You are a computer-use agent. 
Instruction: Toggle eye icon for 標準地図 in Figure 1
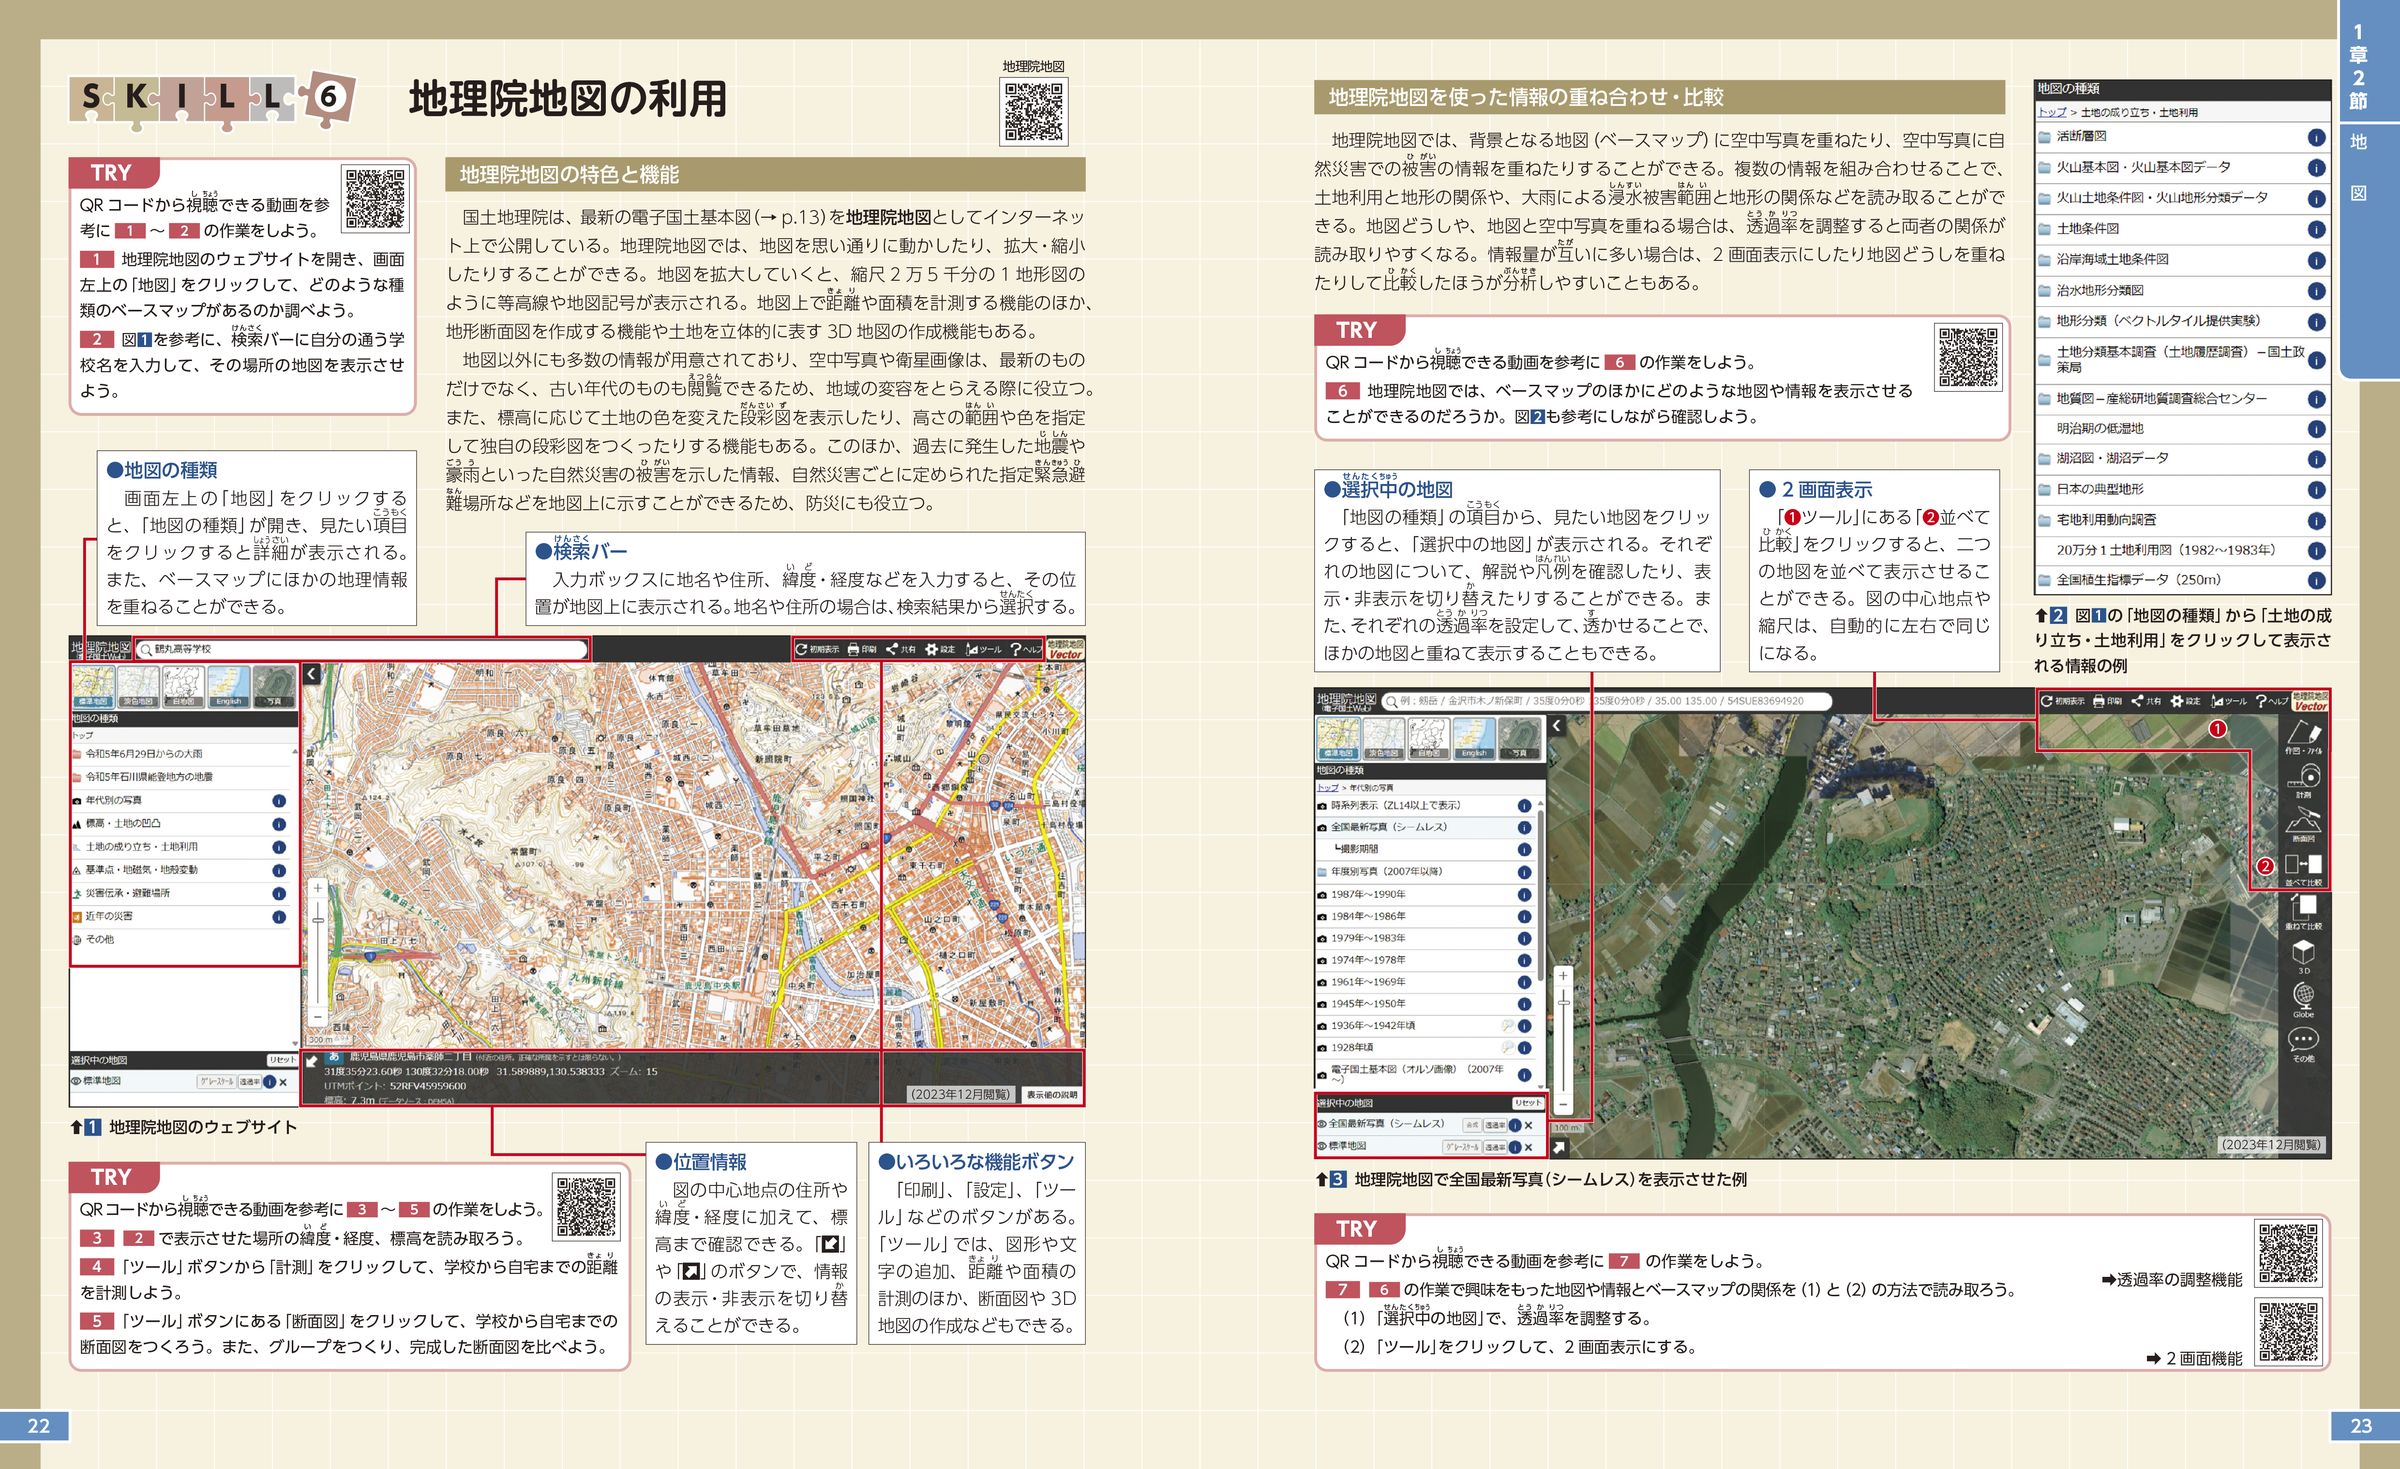click(x=76, y=1081)
